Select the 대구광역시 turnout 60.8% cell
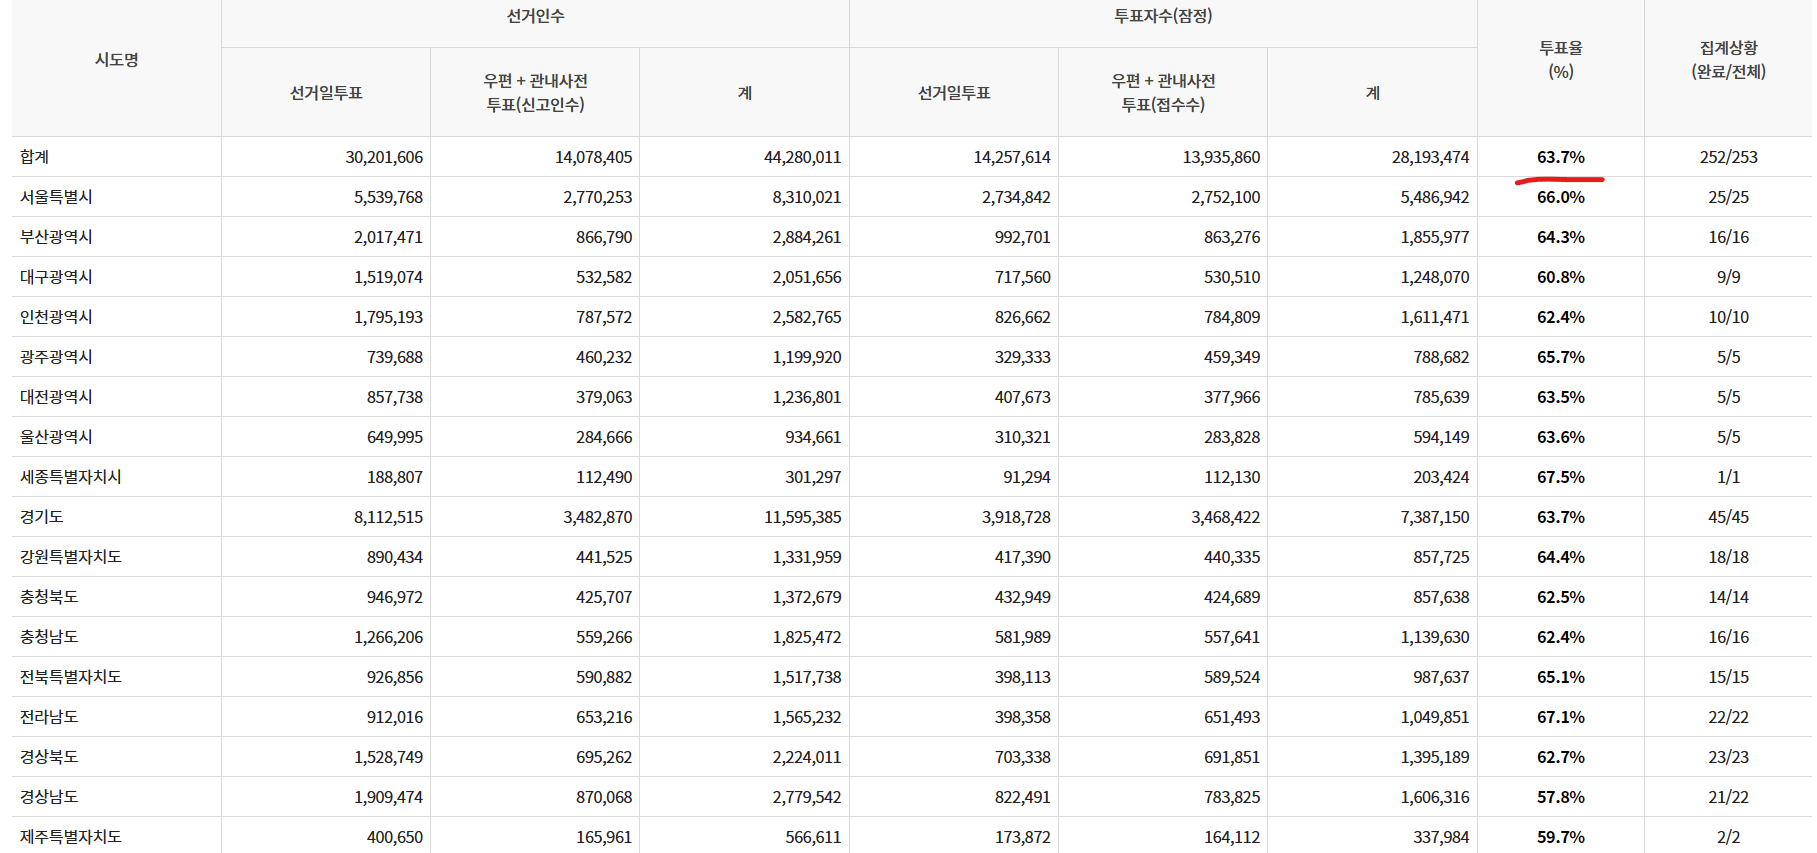The image size is (1817, 853). (1560, 277)
